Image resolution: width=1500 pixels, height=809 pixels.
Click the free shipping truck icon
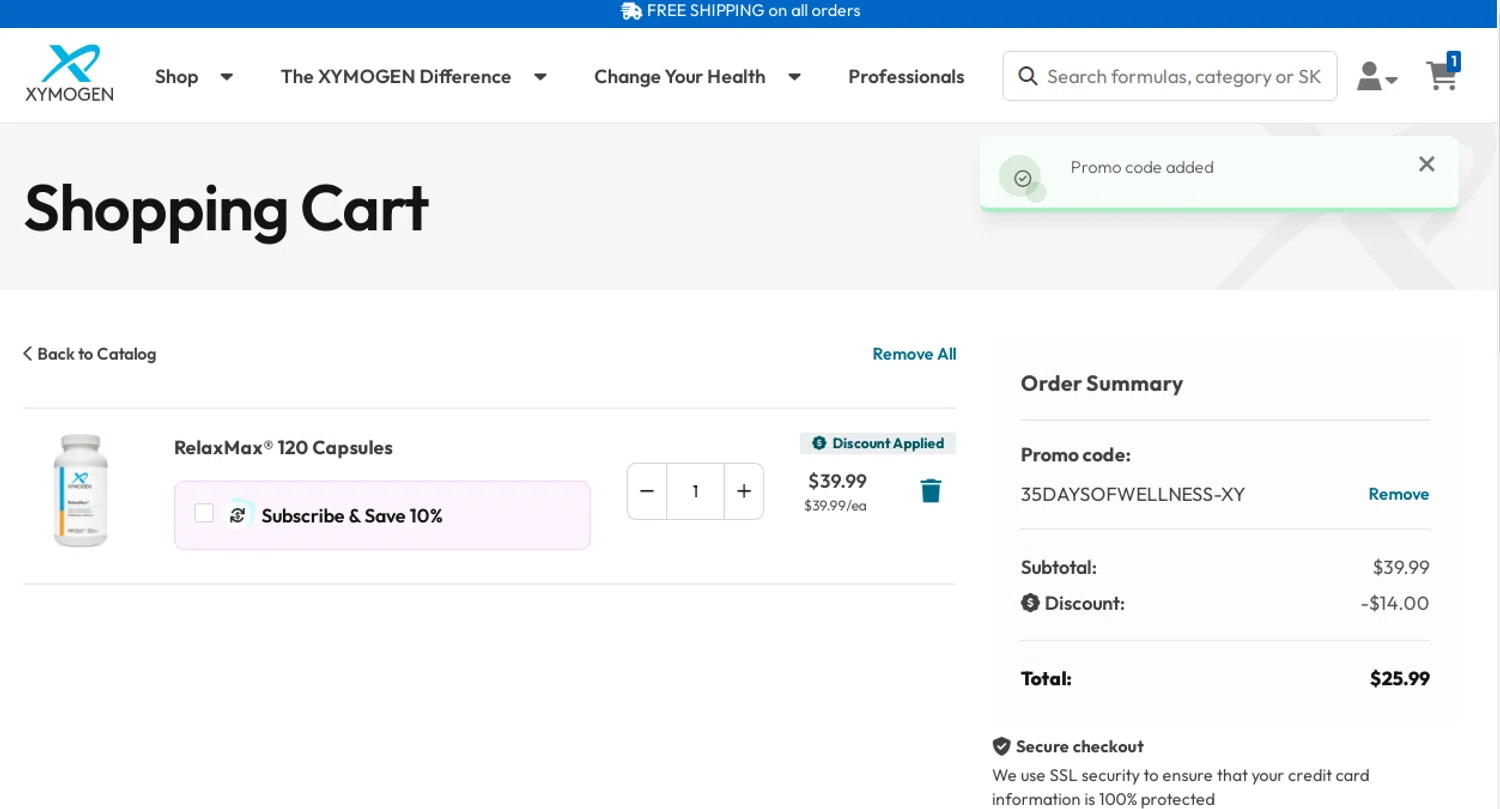[x=631, y=11]
